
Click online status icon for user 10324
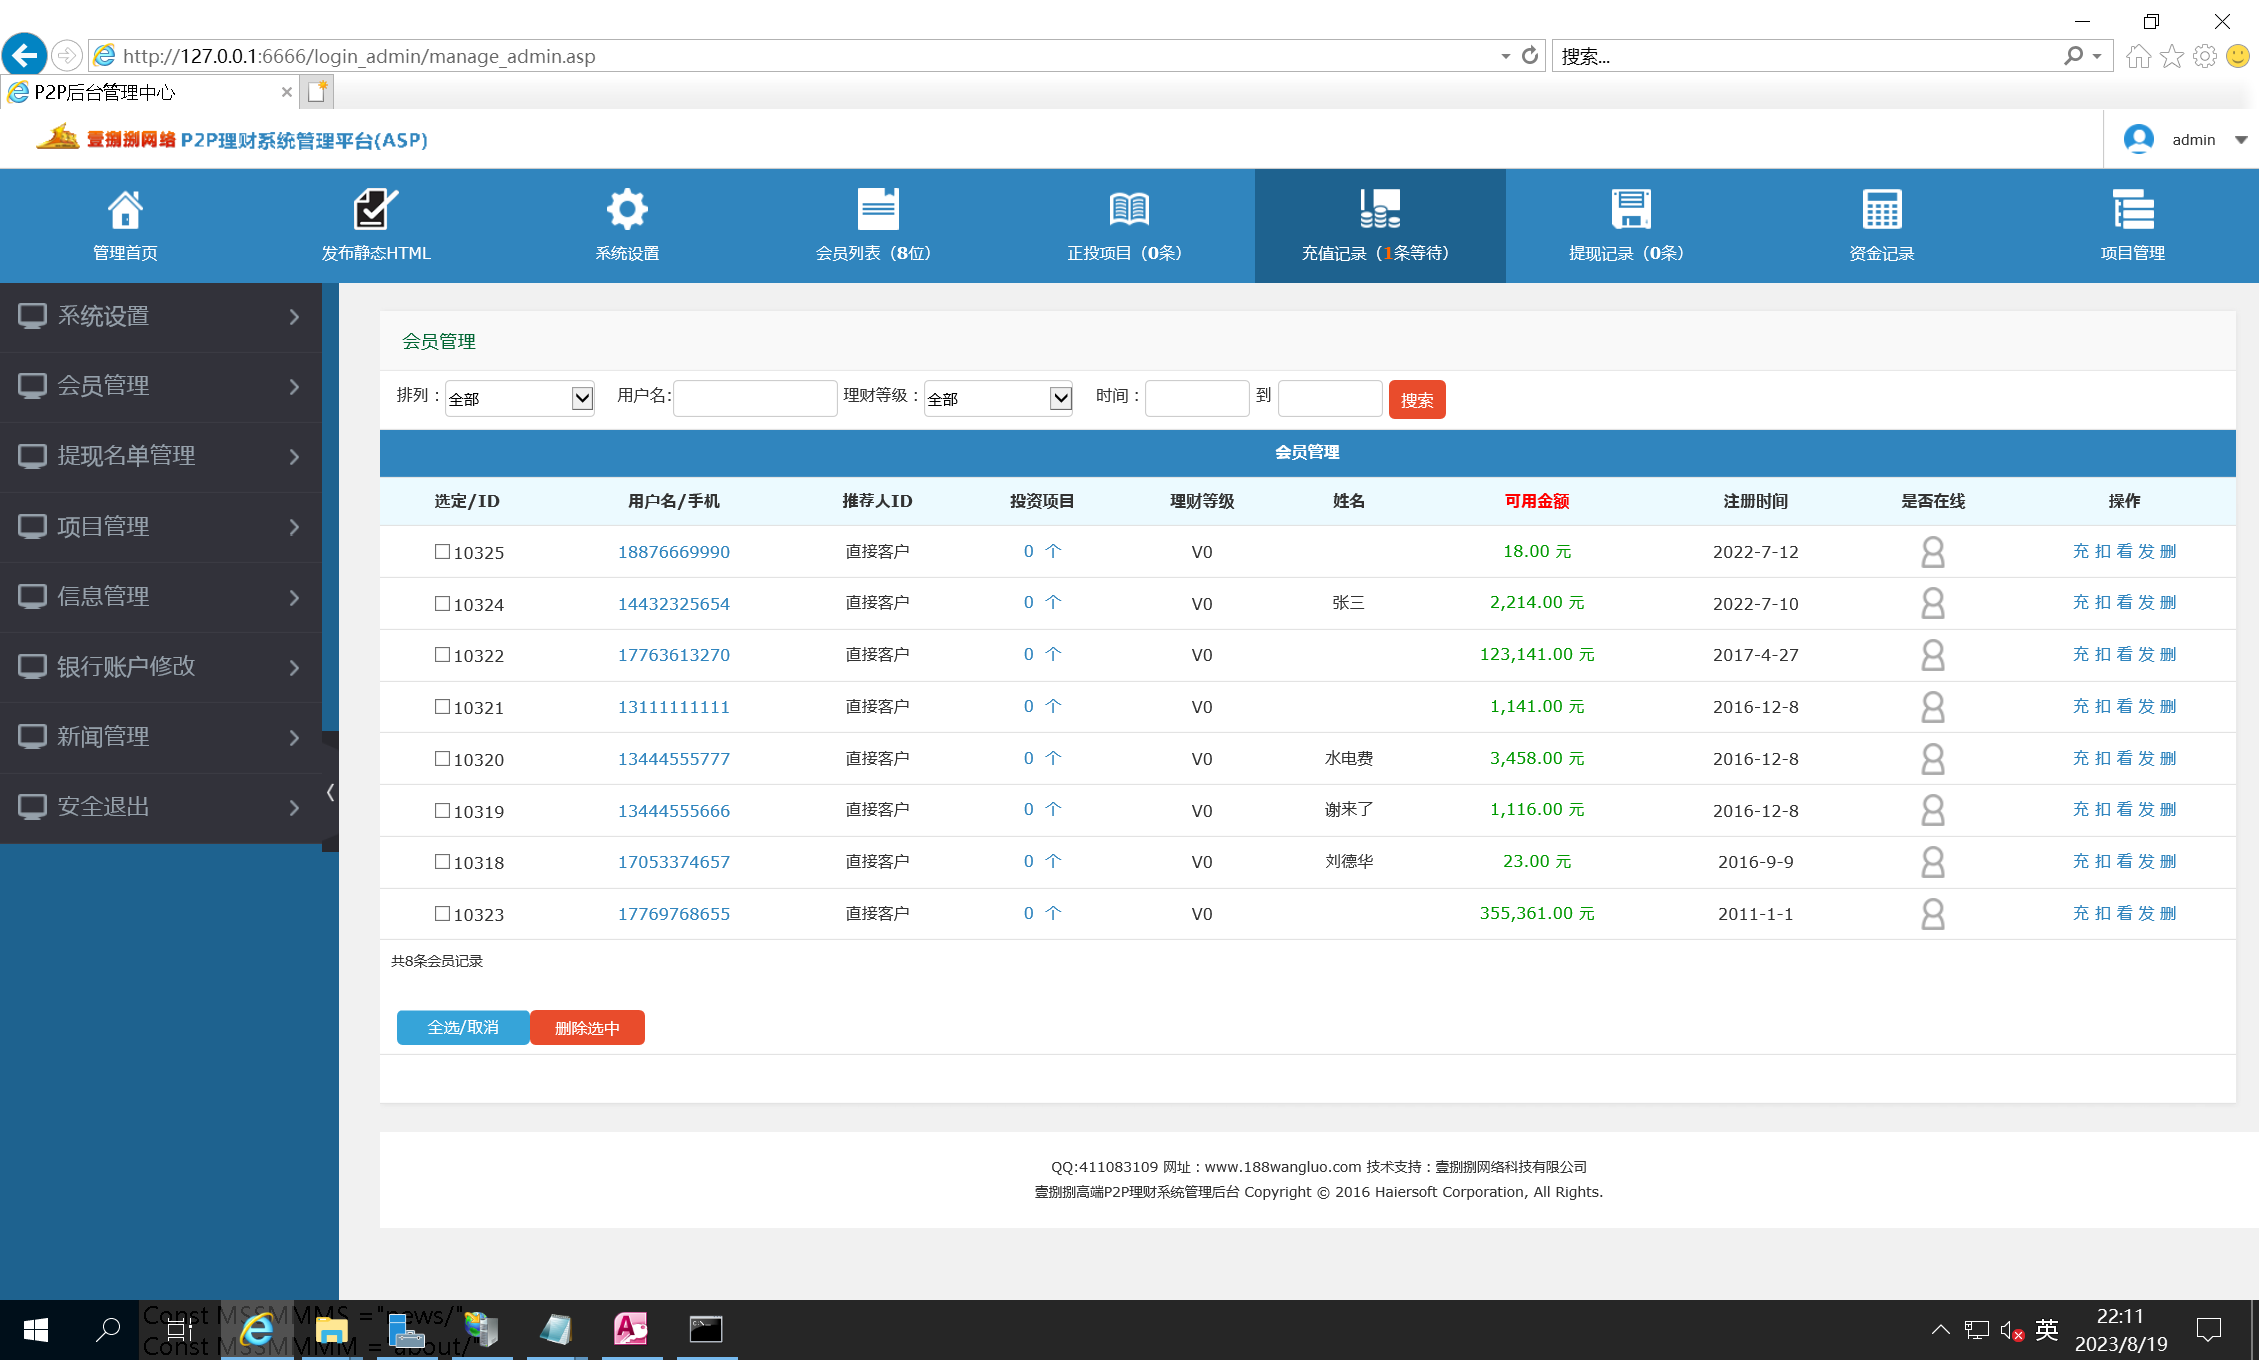click(1933, 603)
